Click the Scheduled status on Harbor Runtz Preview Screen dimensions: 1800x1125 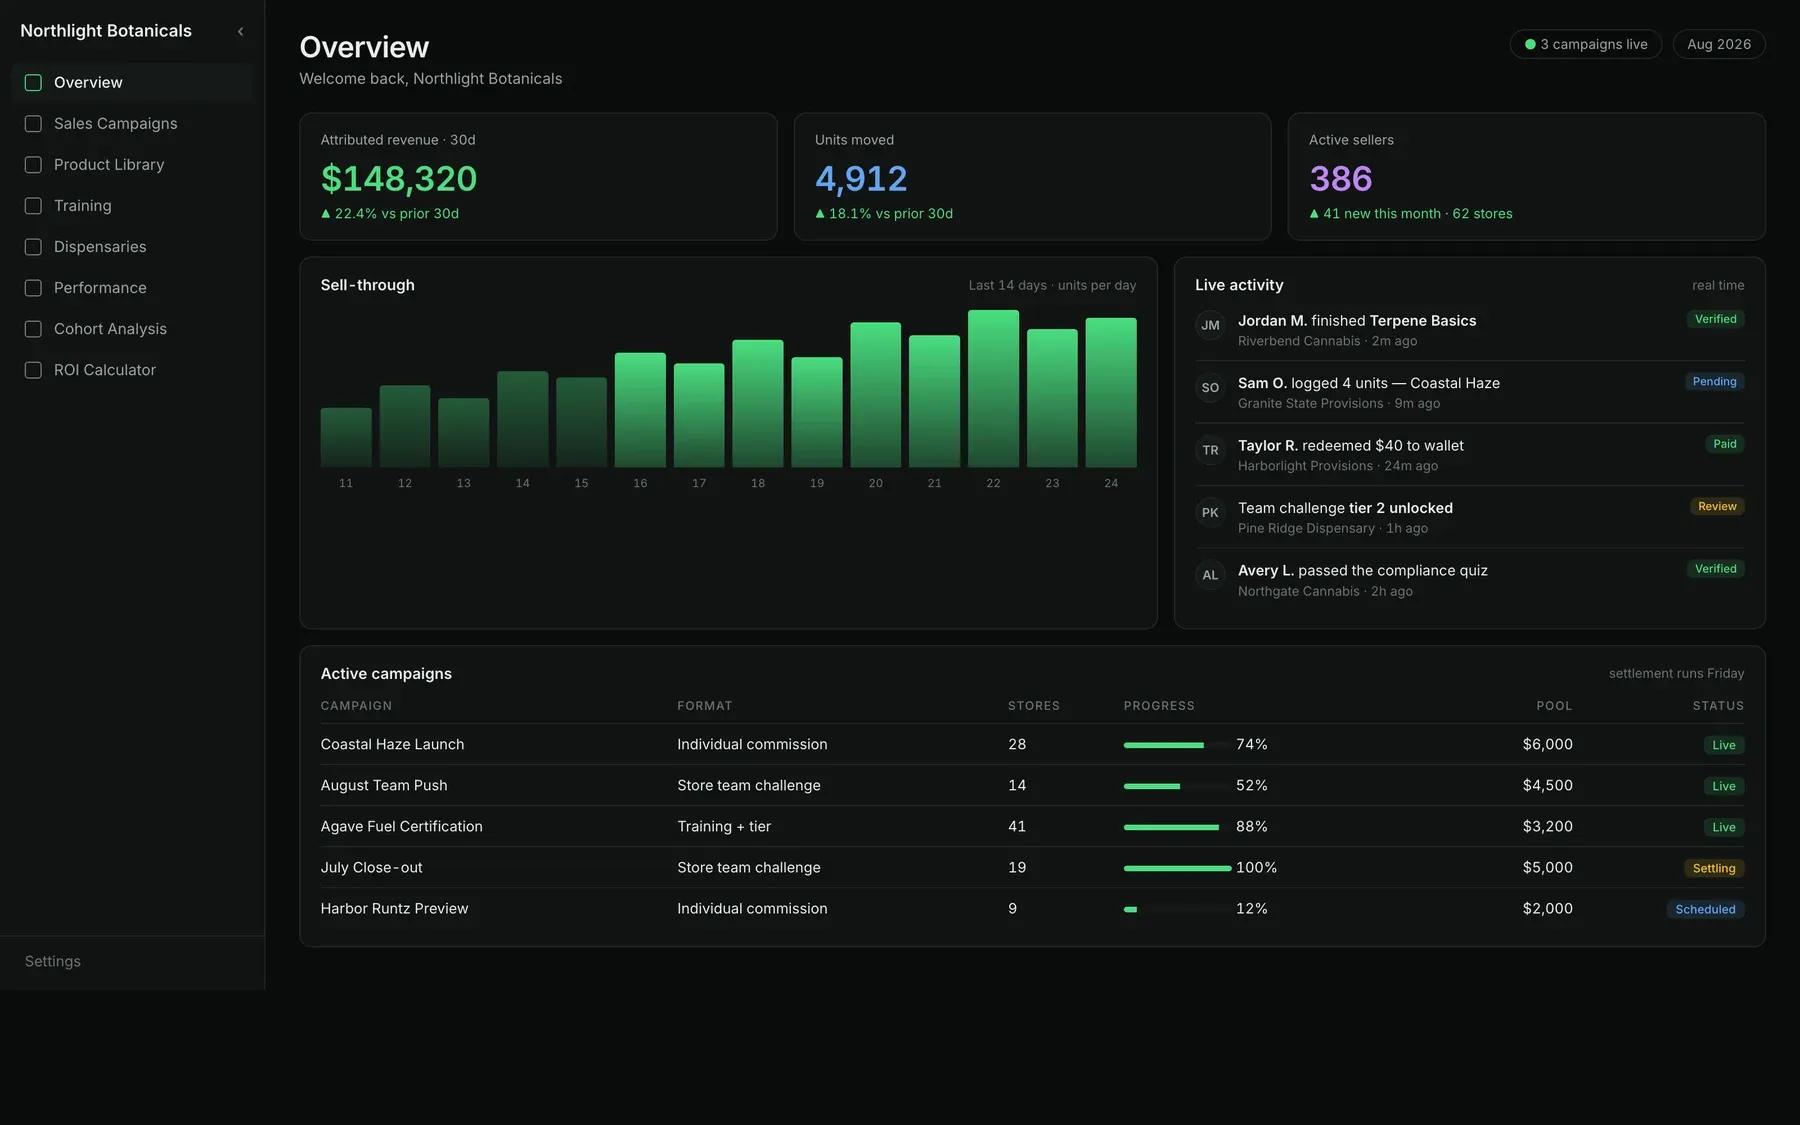coord(1705,909)
